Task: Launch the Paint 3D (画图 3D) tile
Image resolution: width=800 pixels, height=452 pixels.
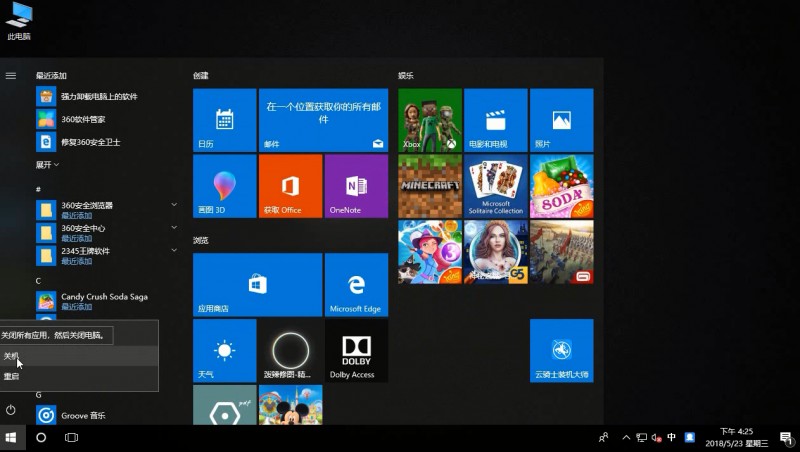Action: click(x=224, y=186)
